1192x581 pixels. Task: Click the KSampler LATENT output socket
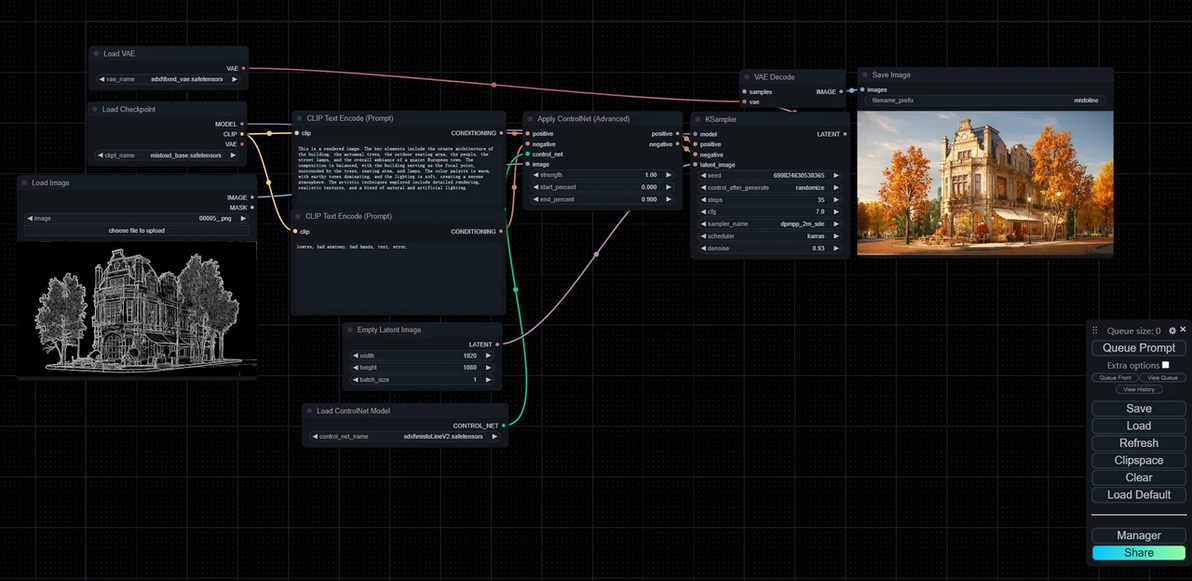pyautogui.click(x=845, y=134)
